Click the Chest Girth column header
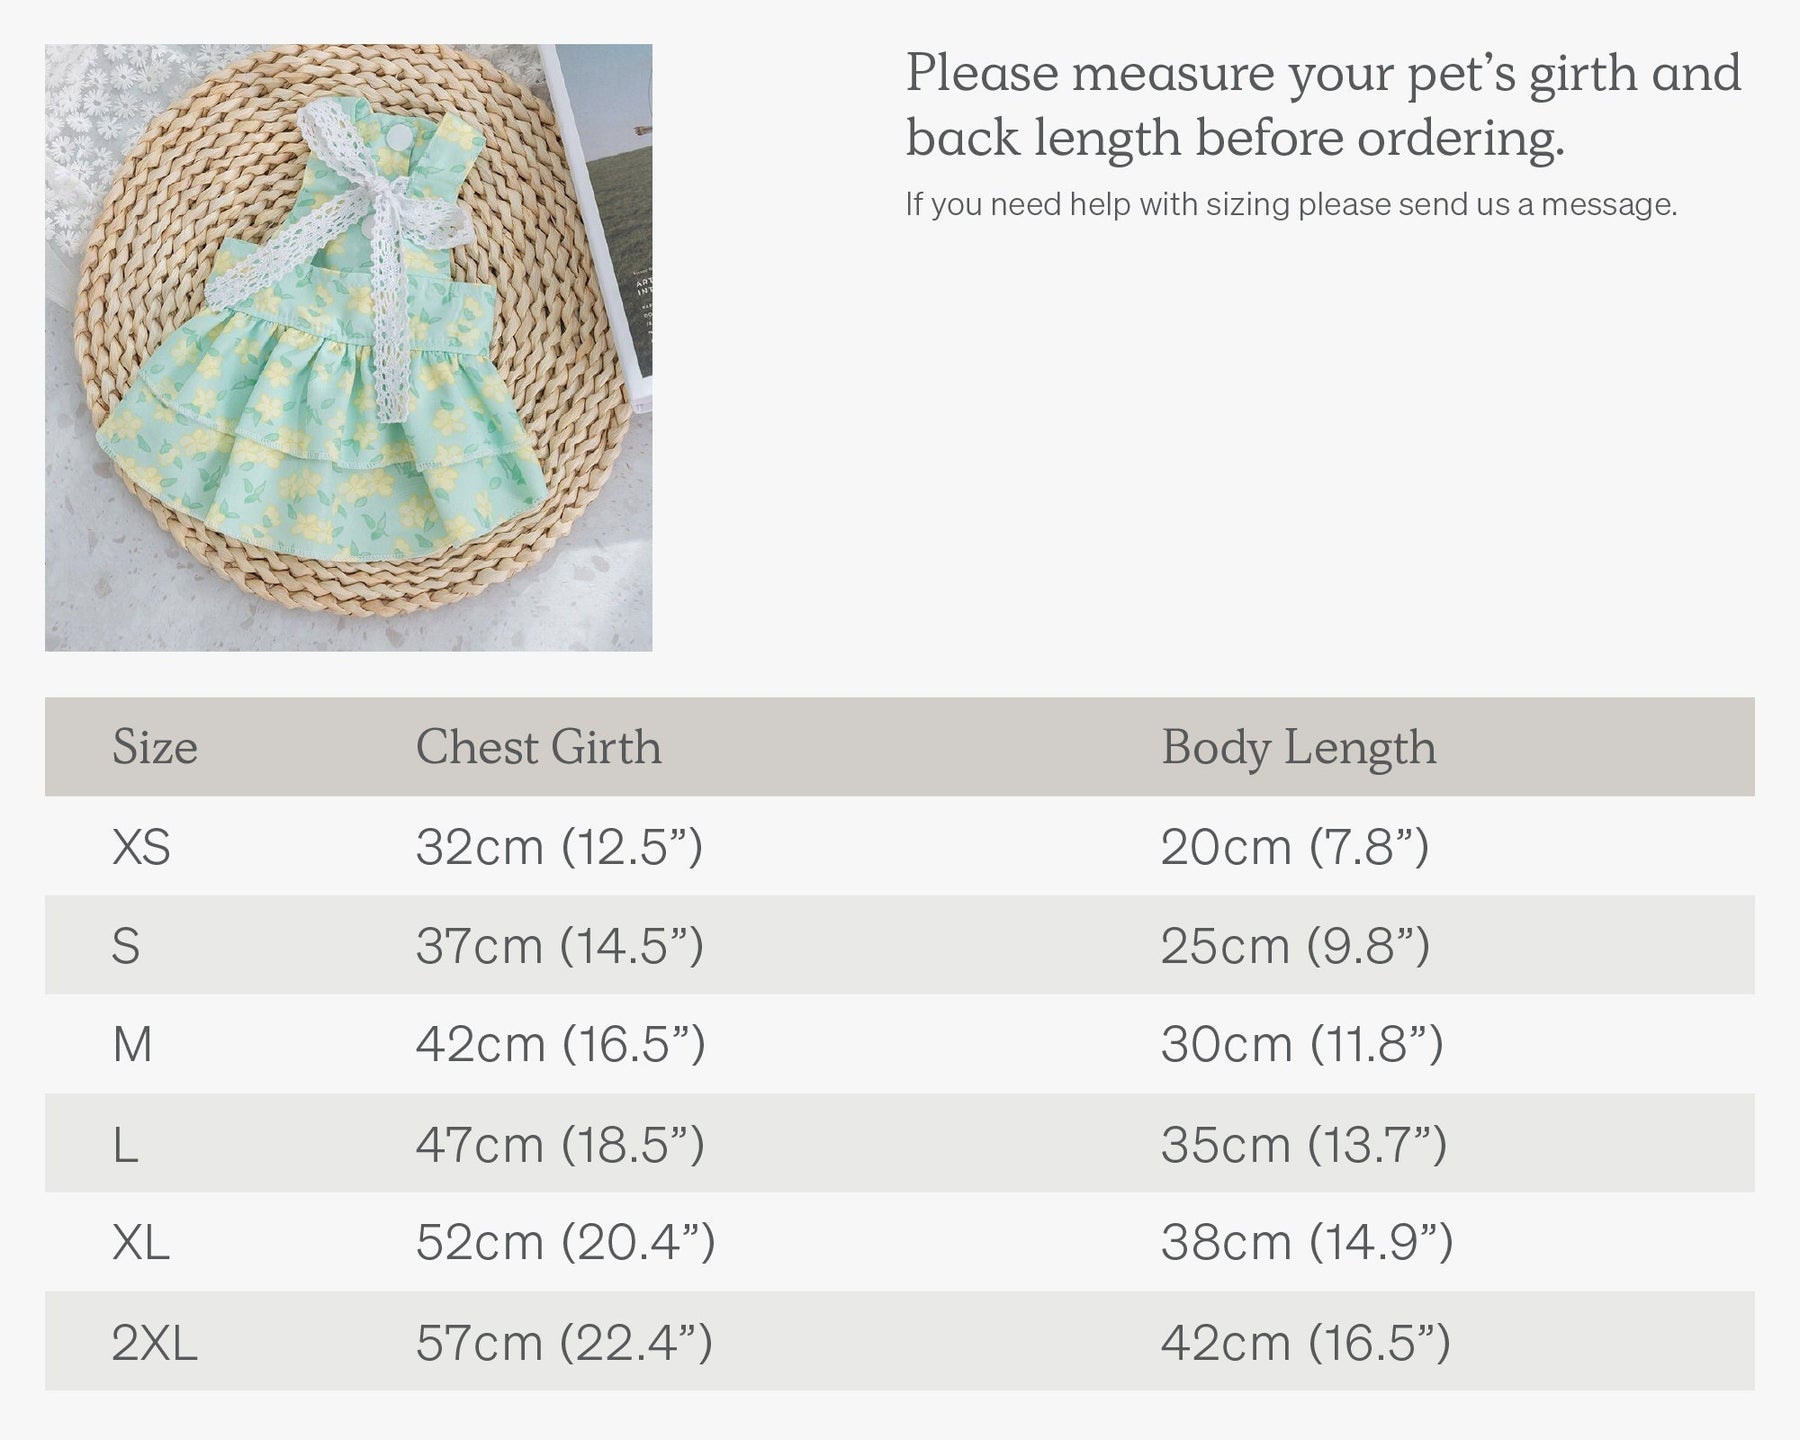The height and width of the screenshot is (1440, 1800). (538, 747)
